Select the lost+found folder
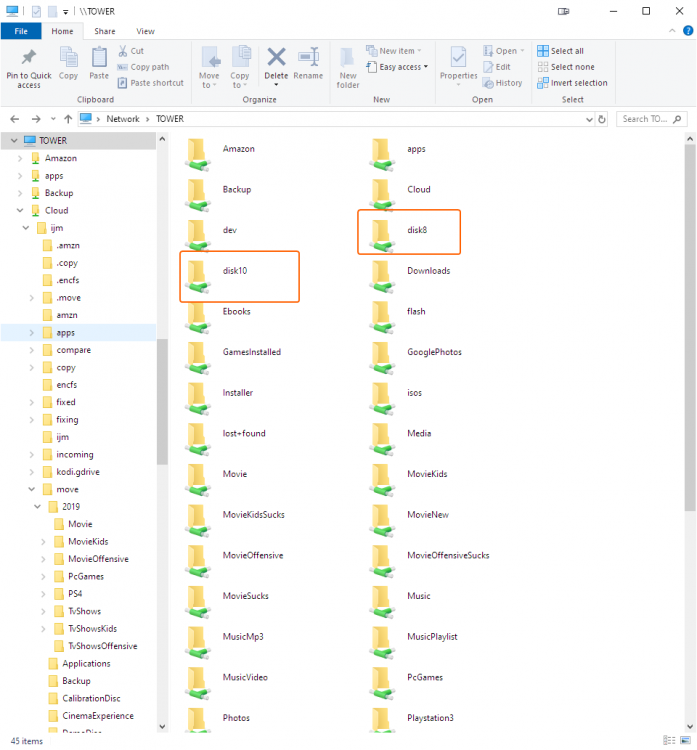 [x=244, y=433]
